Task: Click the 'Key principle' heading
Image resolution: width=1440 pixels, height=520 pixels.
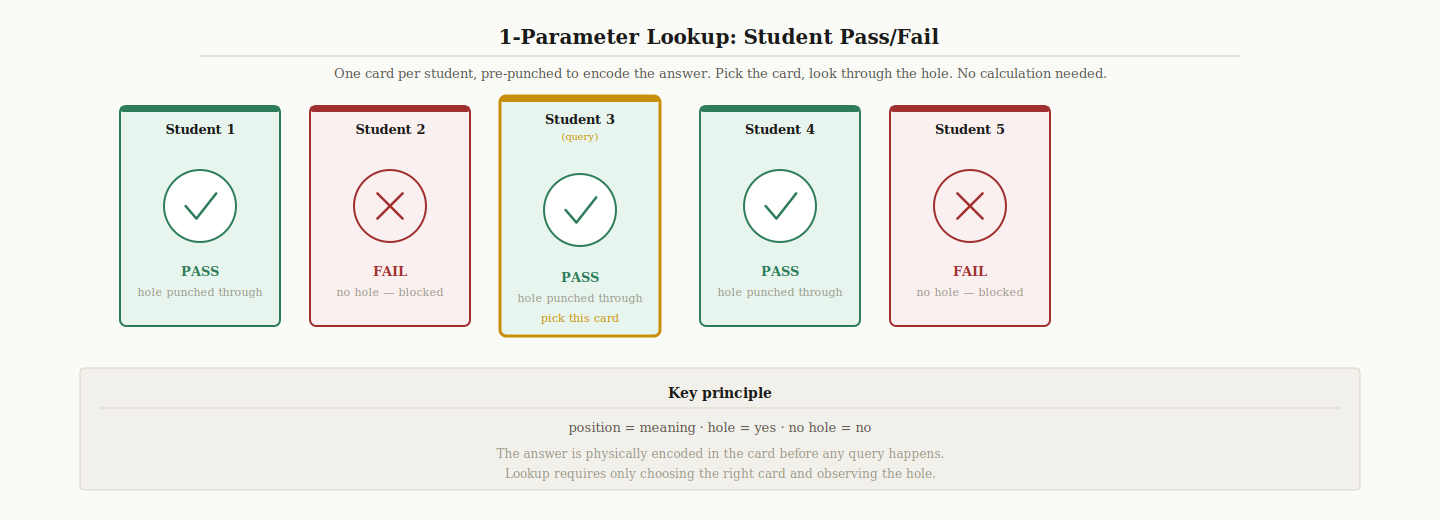Action: pyautogui.click(x=720, y=393)
